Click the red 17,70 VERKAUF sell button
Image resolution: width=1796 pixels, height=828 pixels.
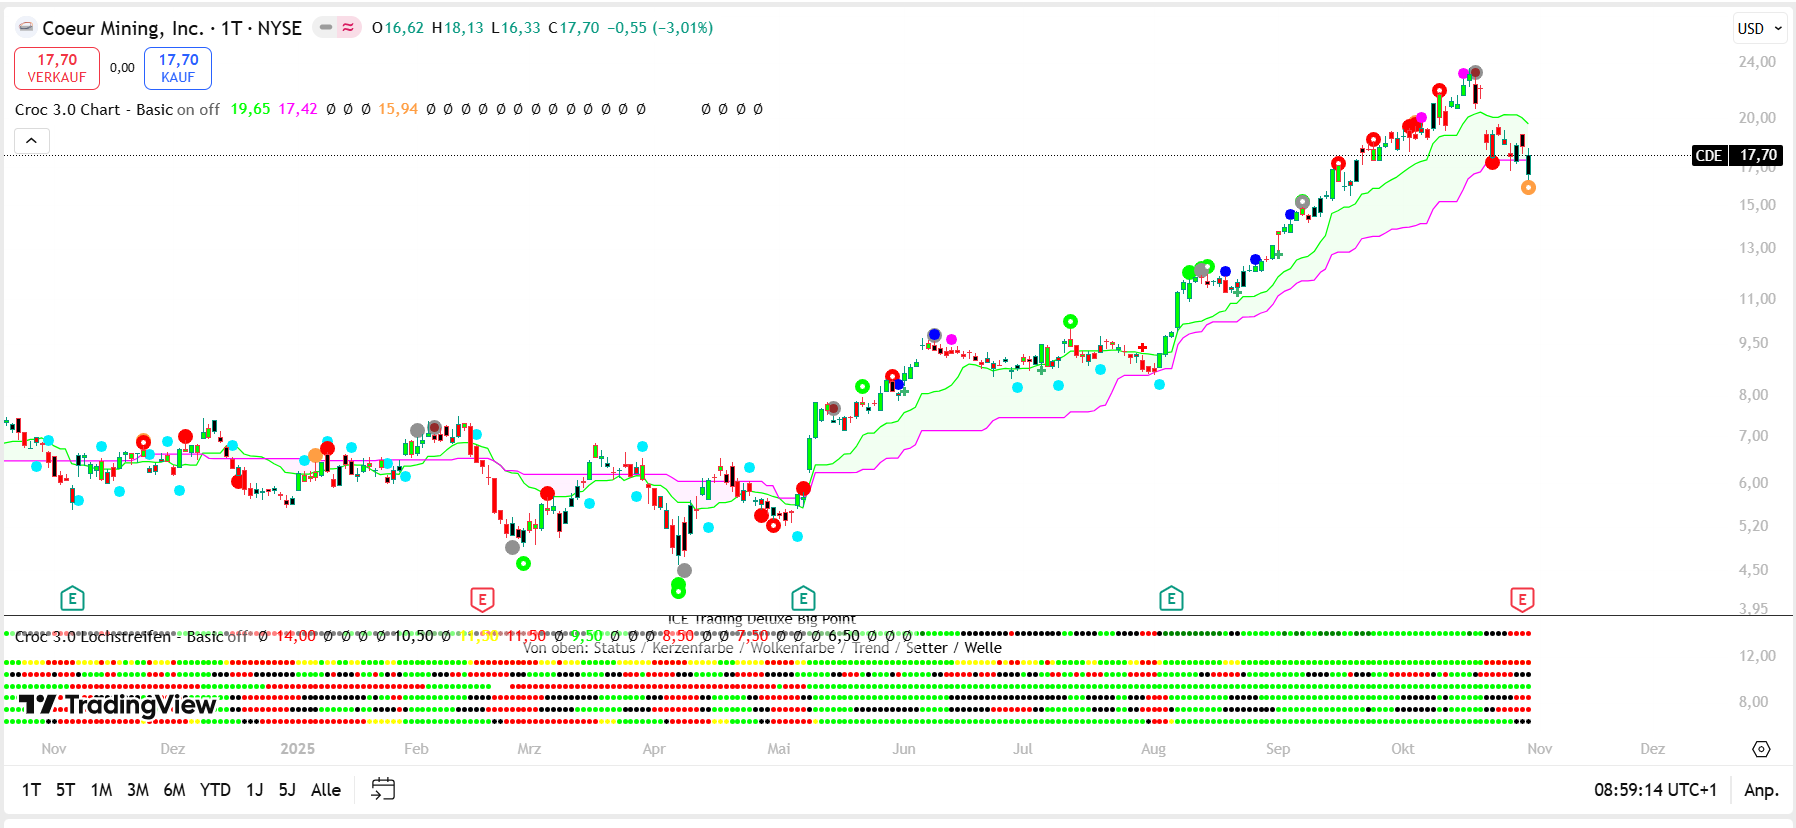[x=57, y=68]
